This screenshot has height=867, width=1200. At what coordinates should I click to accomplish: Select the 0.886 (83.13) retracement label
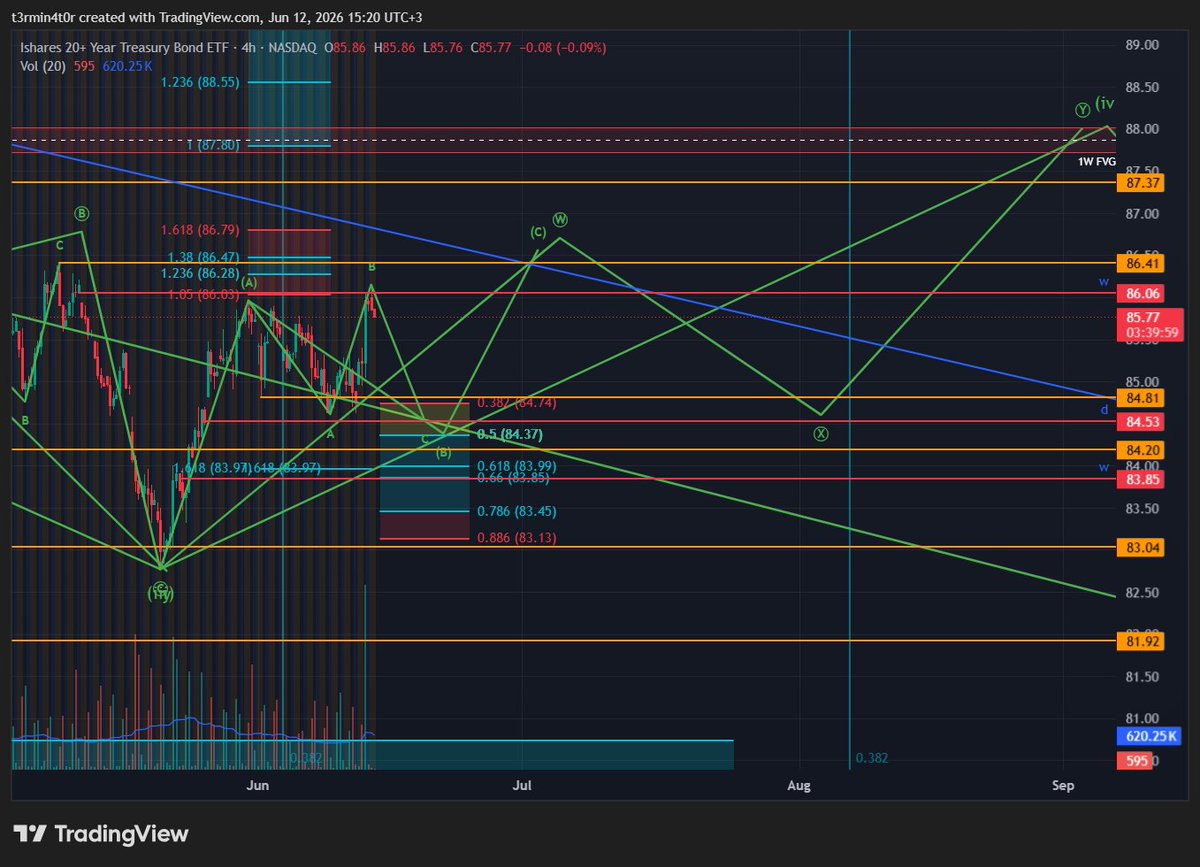(x=517, y=538)
